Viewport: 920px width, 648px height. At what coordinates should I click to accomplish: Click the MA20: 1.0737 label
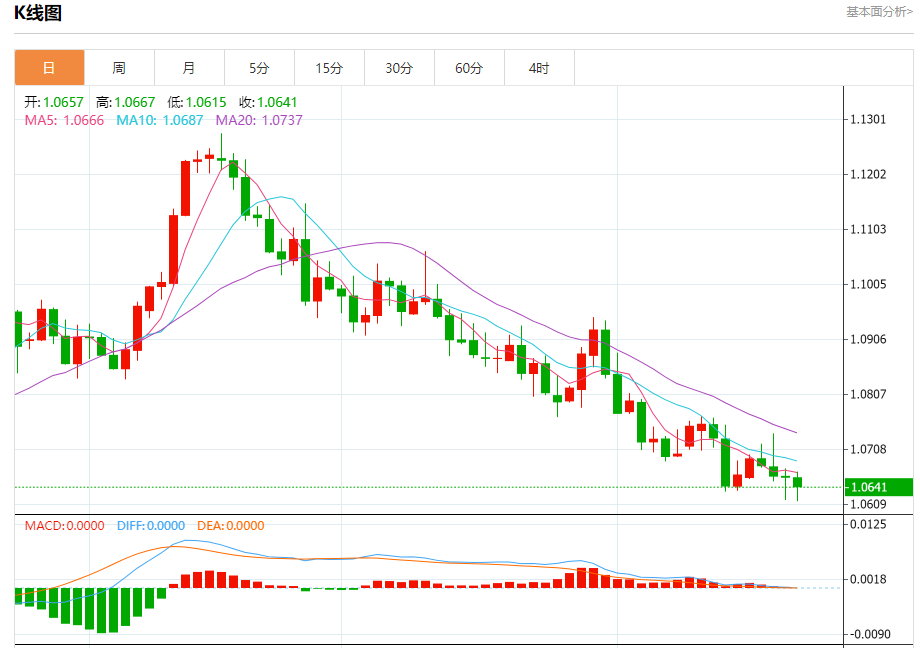point(259,120)
